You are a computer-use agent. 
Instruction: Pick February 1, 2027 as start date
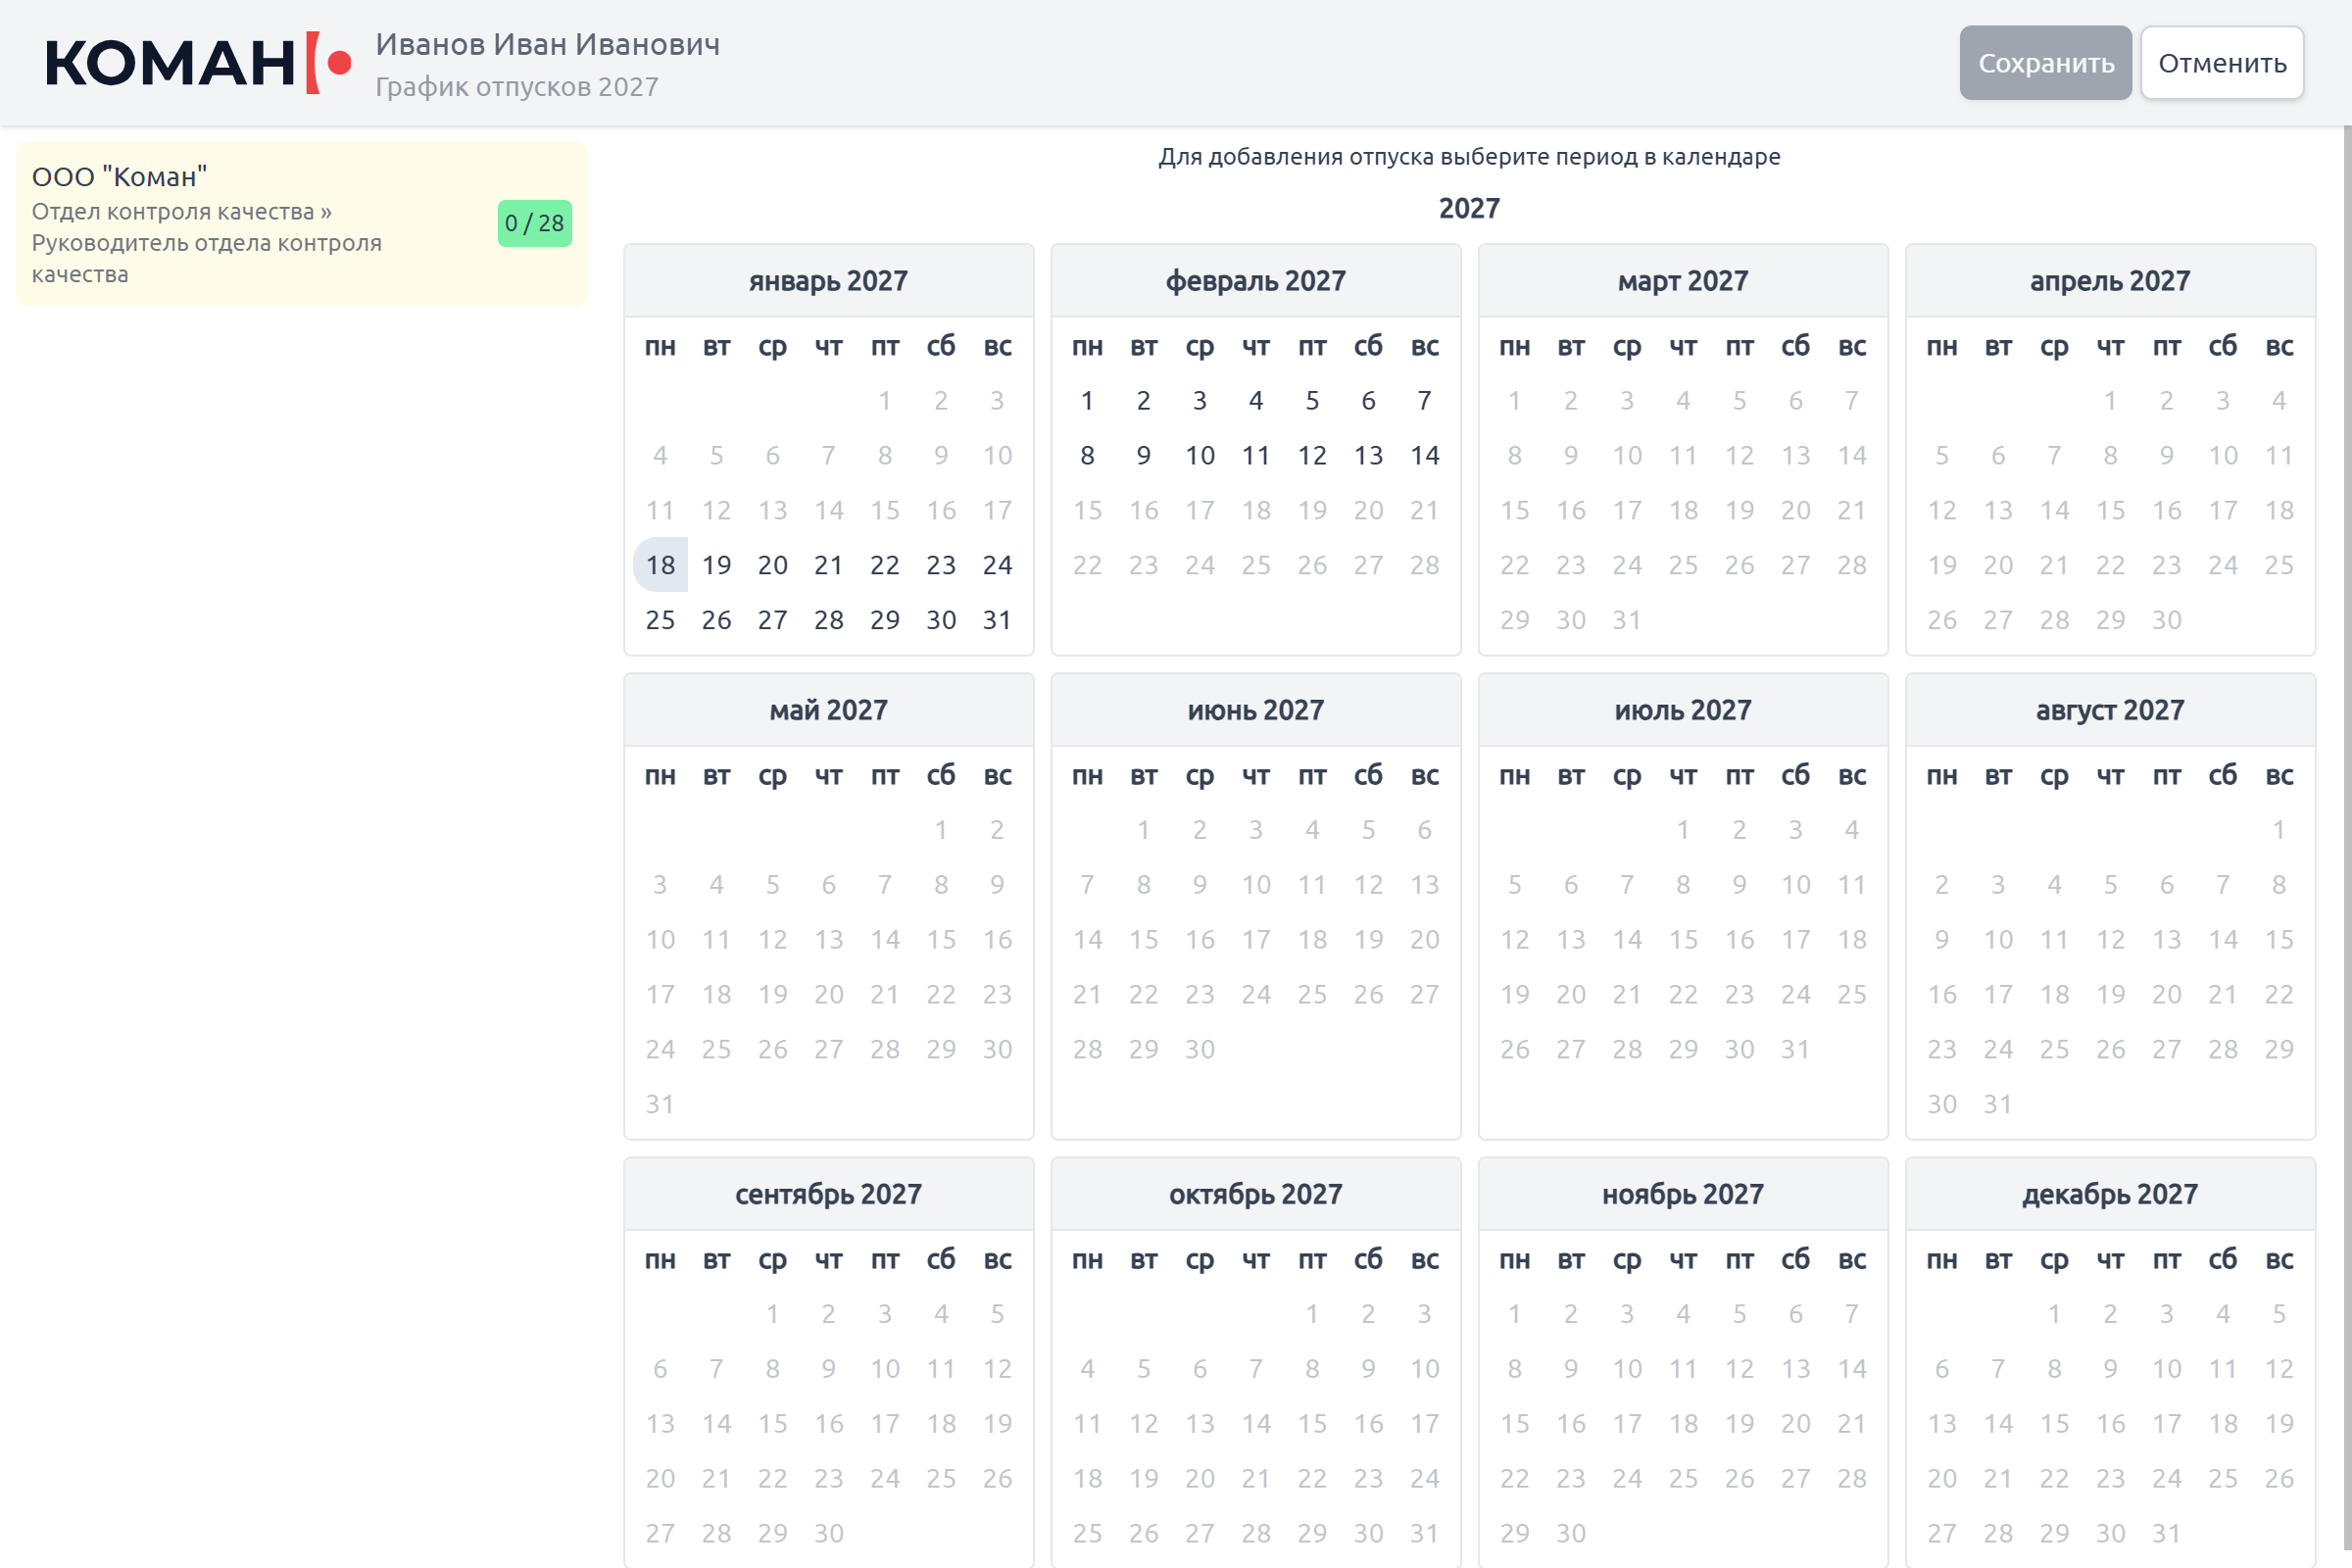click(x=1087, y=401)
